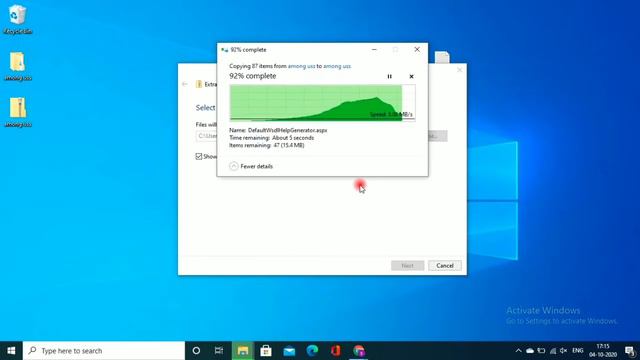This screenshot has height=360, width=640.
Task: Open the Action Center notifications icon
Action: pos(630,351)
